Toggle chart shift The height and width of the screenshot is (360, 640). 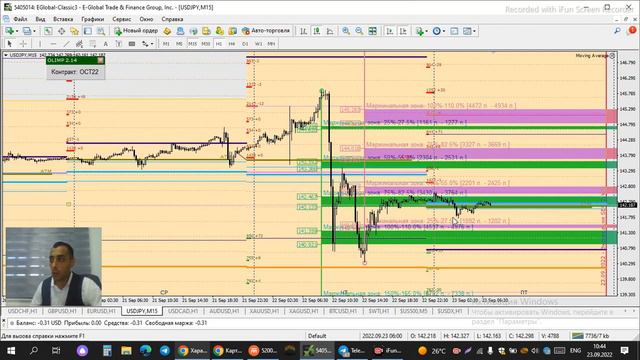pyautogui.click(x=403, y=31)
